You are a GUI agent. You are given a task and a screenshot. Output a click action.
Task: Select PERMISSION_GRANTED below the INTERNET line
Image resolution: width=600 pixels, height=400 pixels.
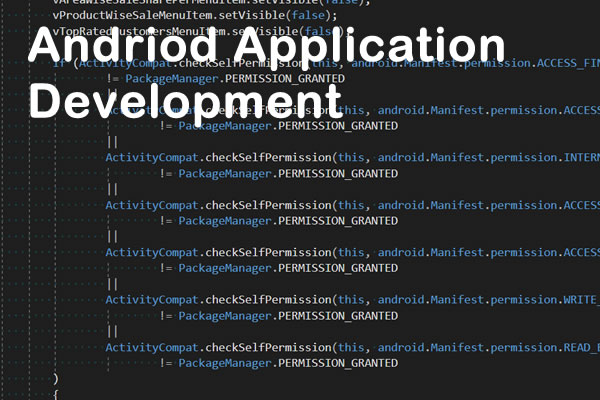pyautogui.click(x=339, y=173)
